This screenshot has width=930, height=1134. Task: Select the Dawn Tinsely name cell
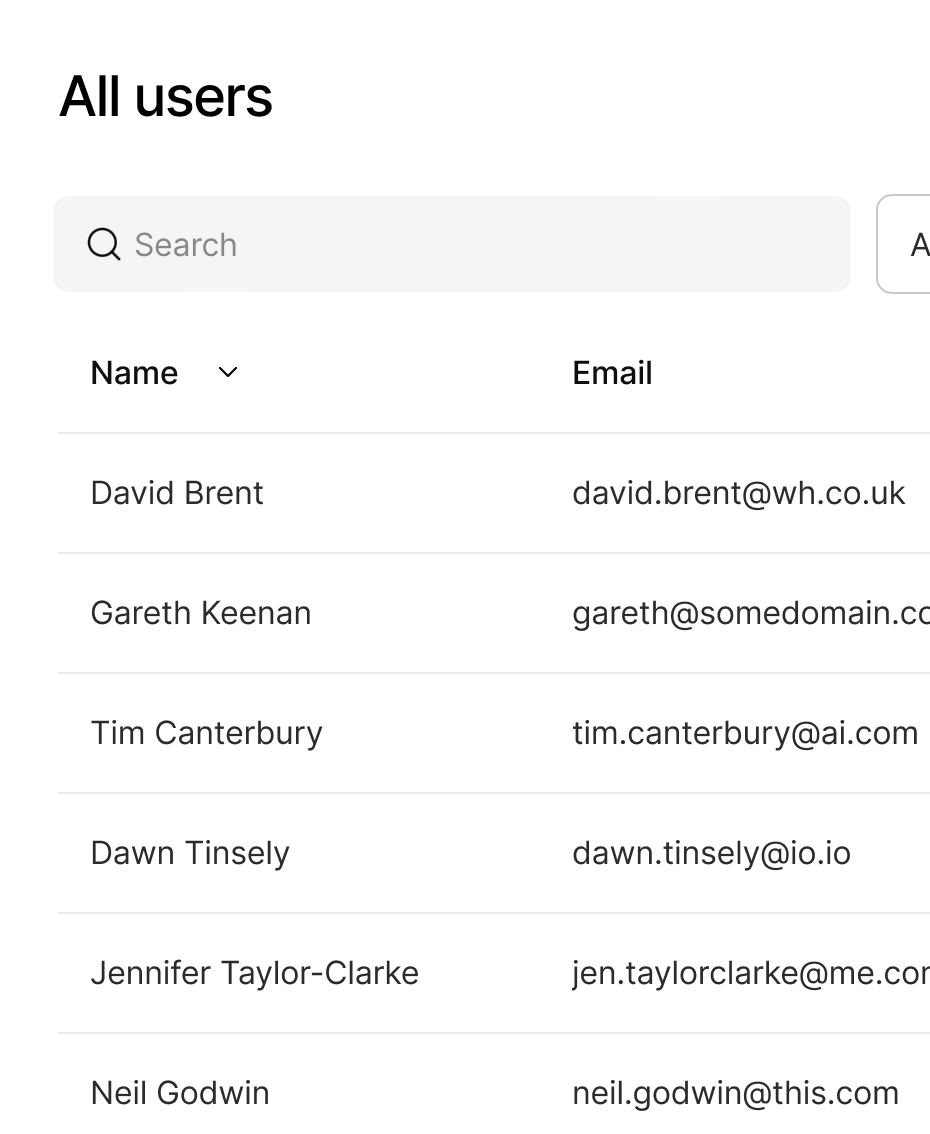pos(190,853)
